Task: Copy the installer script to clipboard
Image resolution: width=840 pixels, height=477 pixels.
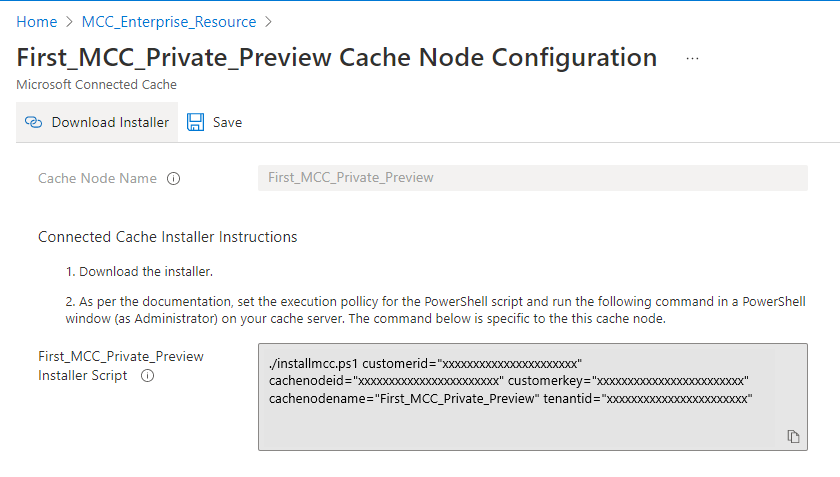Action: tap(793, 436)
